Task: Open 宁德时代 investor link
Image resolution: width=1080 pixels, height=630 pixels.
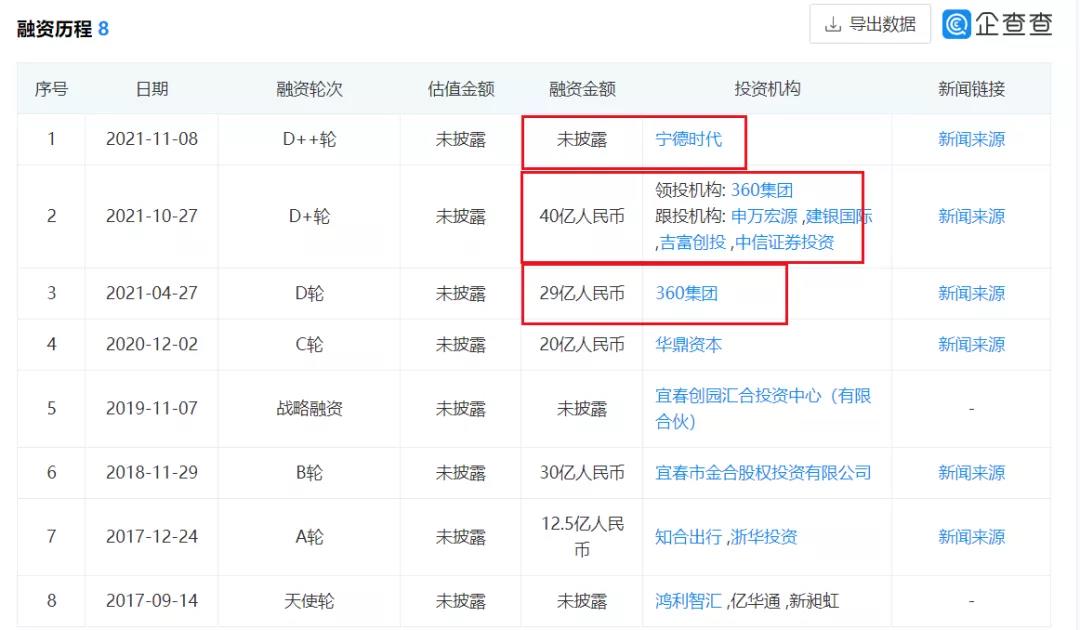Action: tap(688, 139)
